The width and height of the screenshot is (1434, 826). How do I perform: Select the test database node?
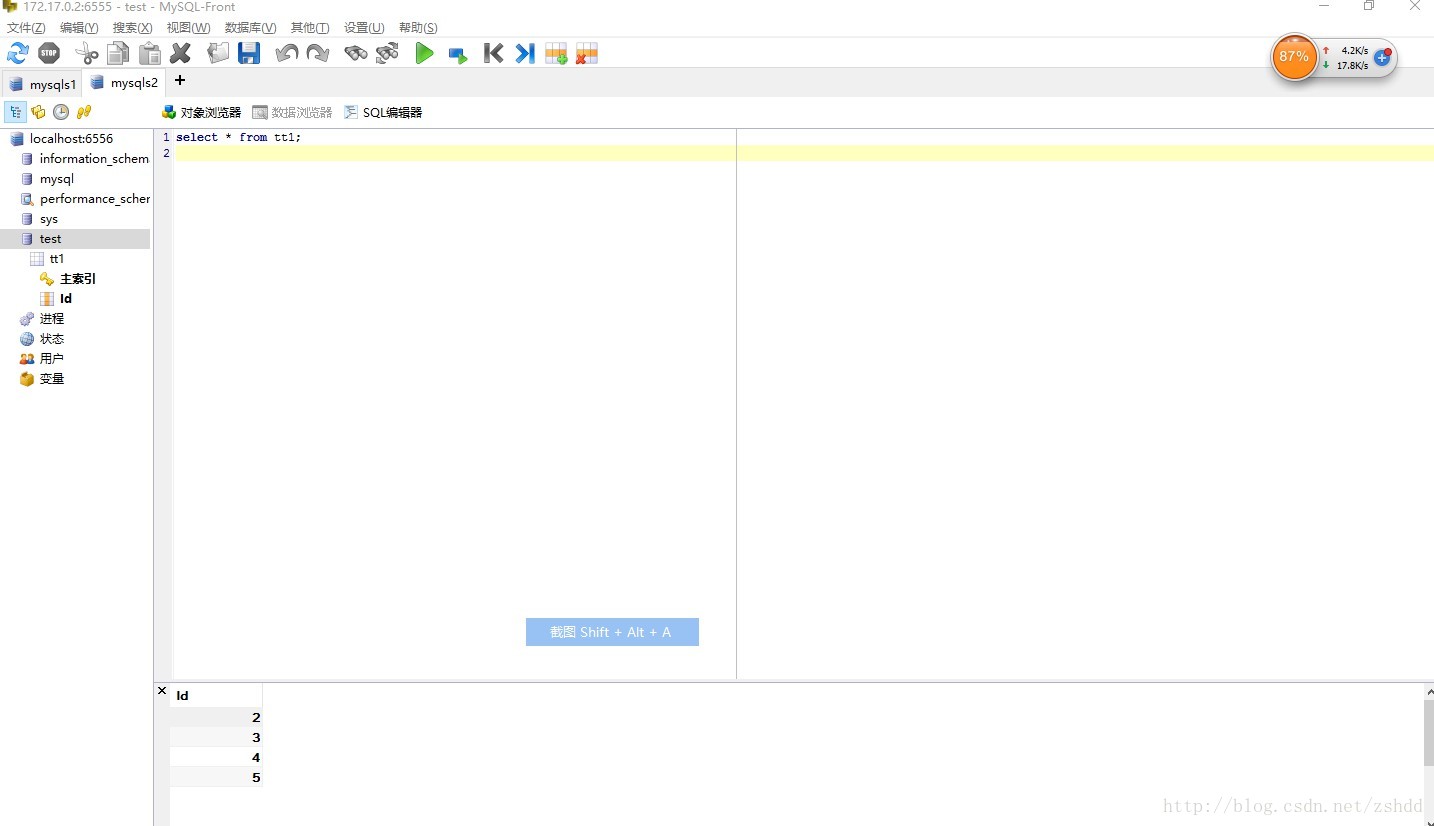75,239
